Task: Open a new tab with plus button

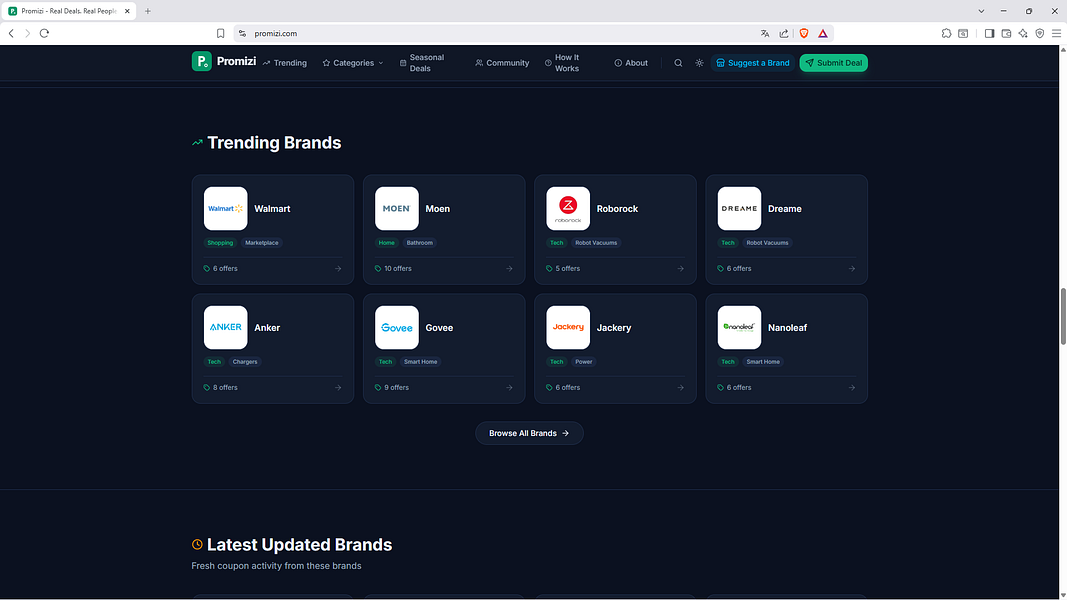Action: [148, 11]
